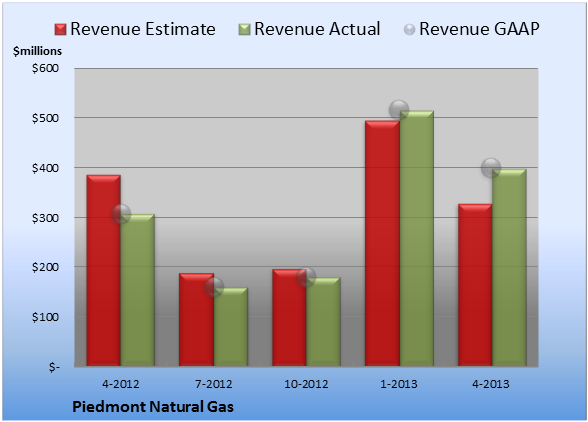Select the red estimate bar for 1-2013

tap(382, 243)
